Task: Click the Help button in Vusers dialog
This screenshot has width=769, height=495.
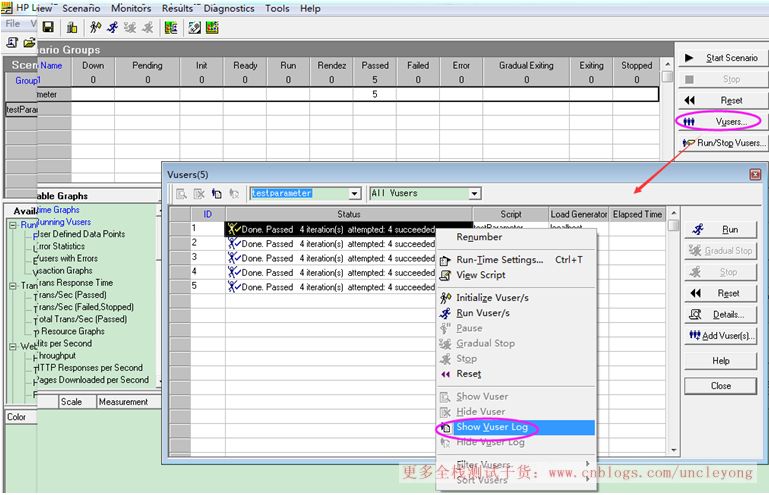Action: pyautogui.click(x=720, y=361)
